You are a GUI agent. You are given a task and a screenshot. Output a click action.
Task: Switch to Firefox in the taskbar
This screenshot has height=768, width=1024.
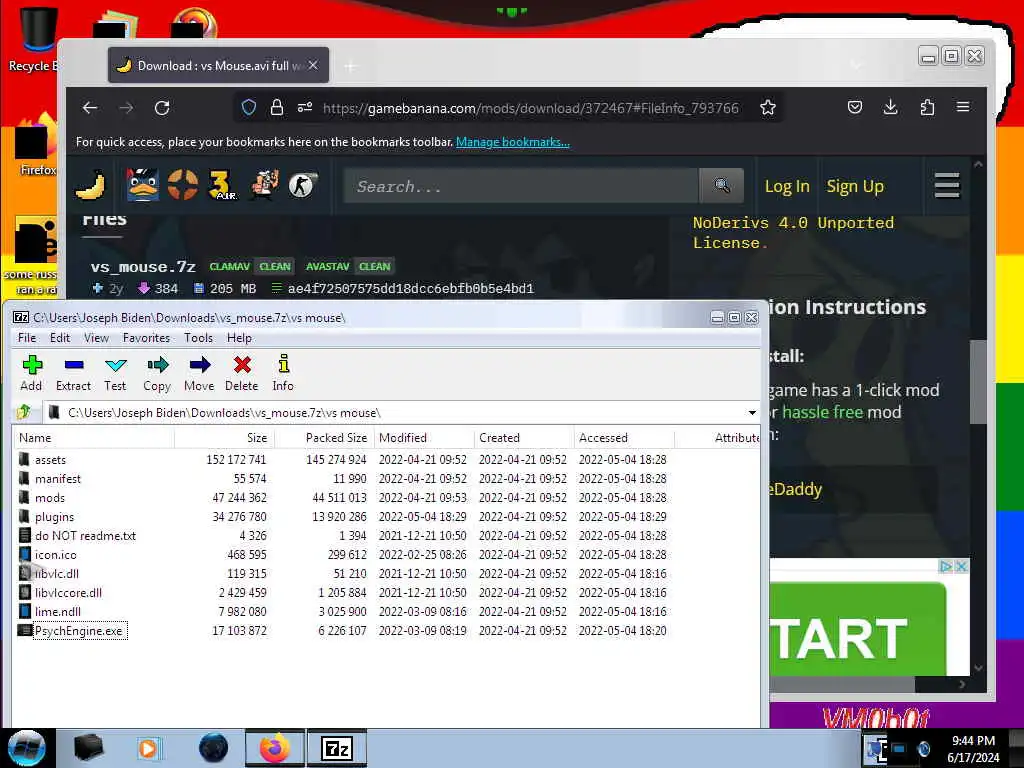(x=274, y=748)
